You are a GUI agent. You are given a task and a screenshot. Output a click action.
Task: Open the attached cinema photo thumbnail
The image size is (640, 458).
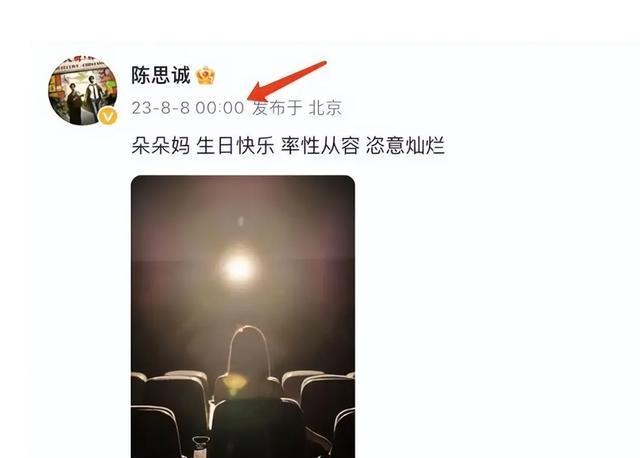(243, 317)
